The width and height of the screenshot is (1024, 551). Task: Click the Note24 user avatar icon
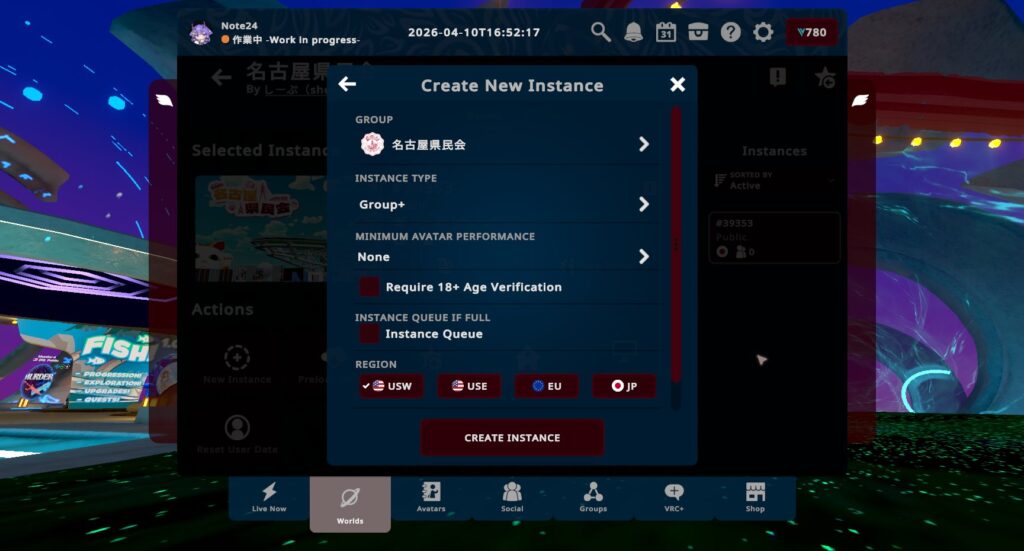point(201,33)
